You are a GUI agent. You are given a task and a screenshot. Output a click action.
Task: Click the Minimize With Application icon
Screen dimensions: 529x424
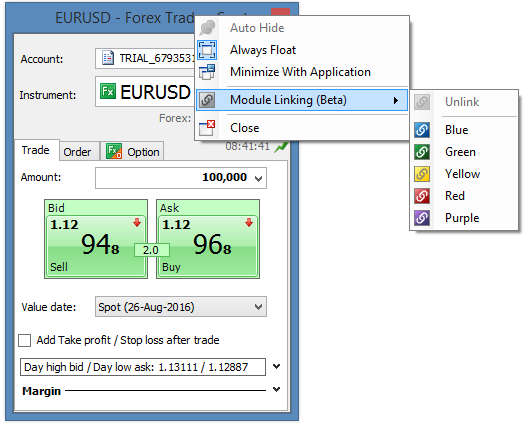206,72
